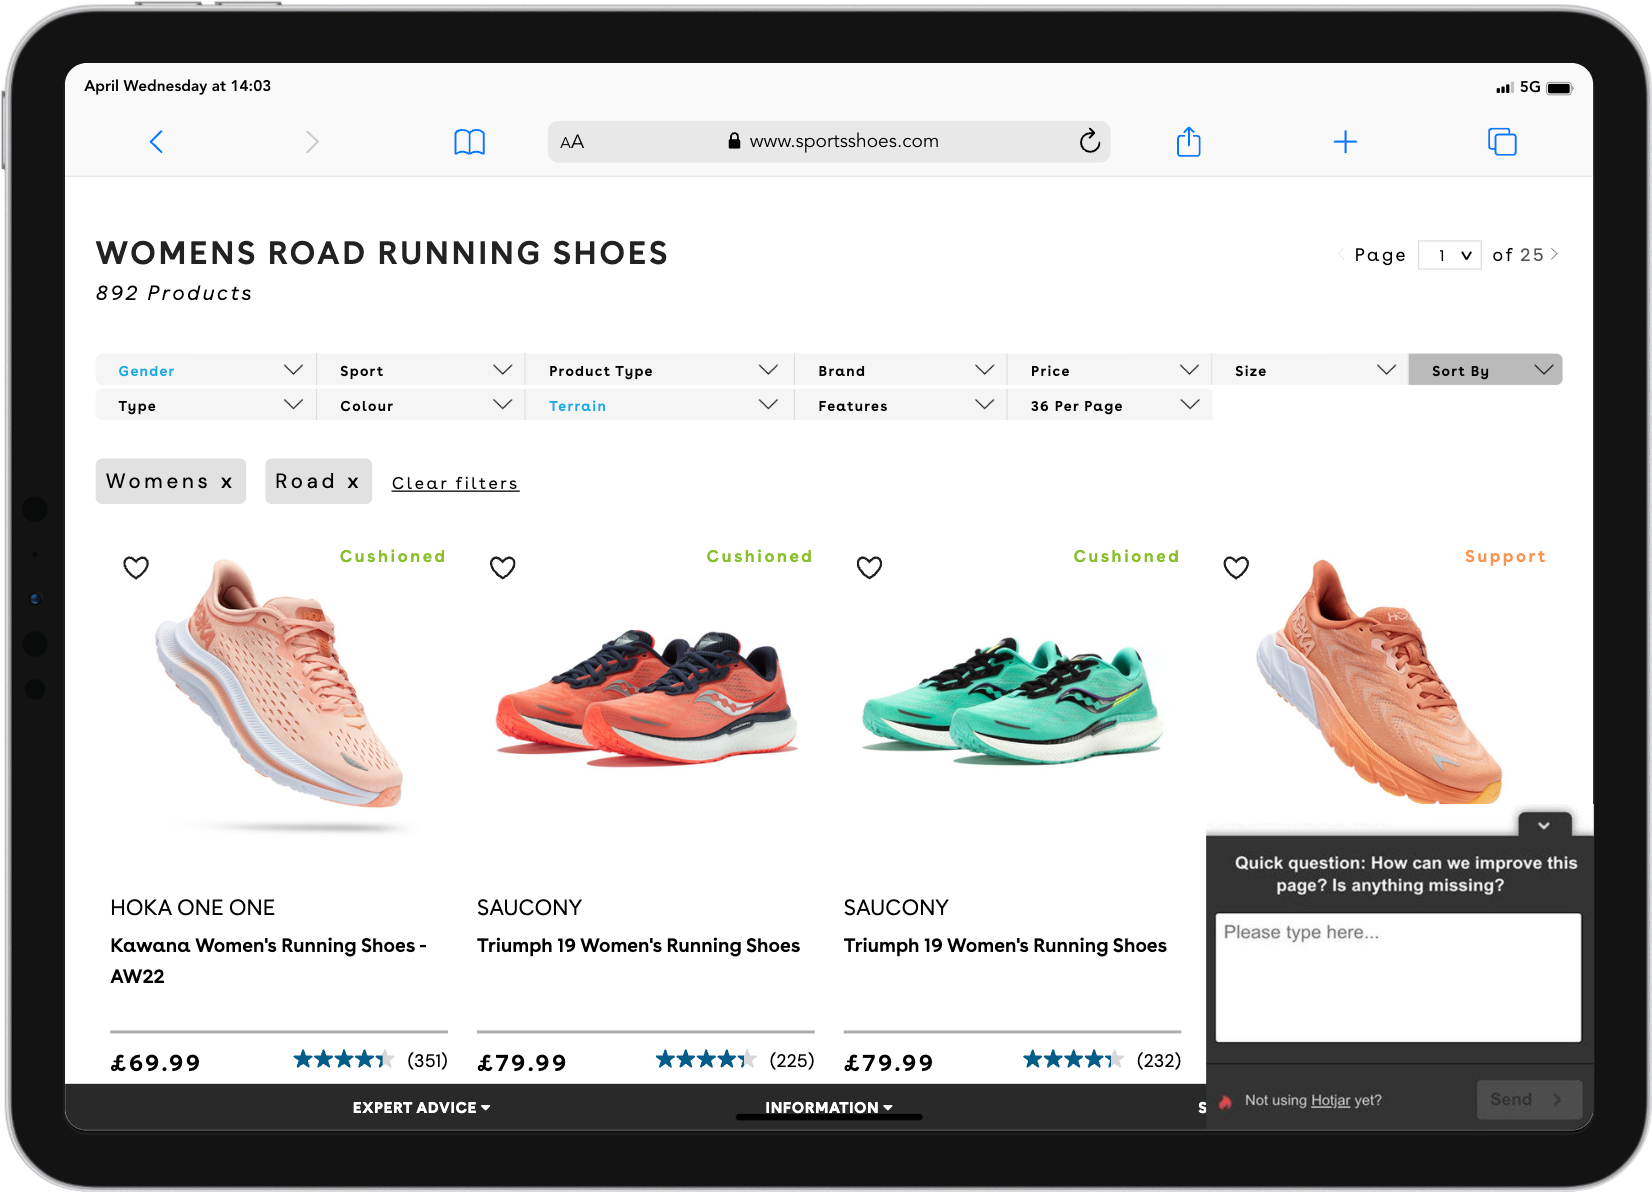
Task: Open a new tab with the plus icon
Action: coord(1345,142)
